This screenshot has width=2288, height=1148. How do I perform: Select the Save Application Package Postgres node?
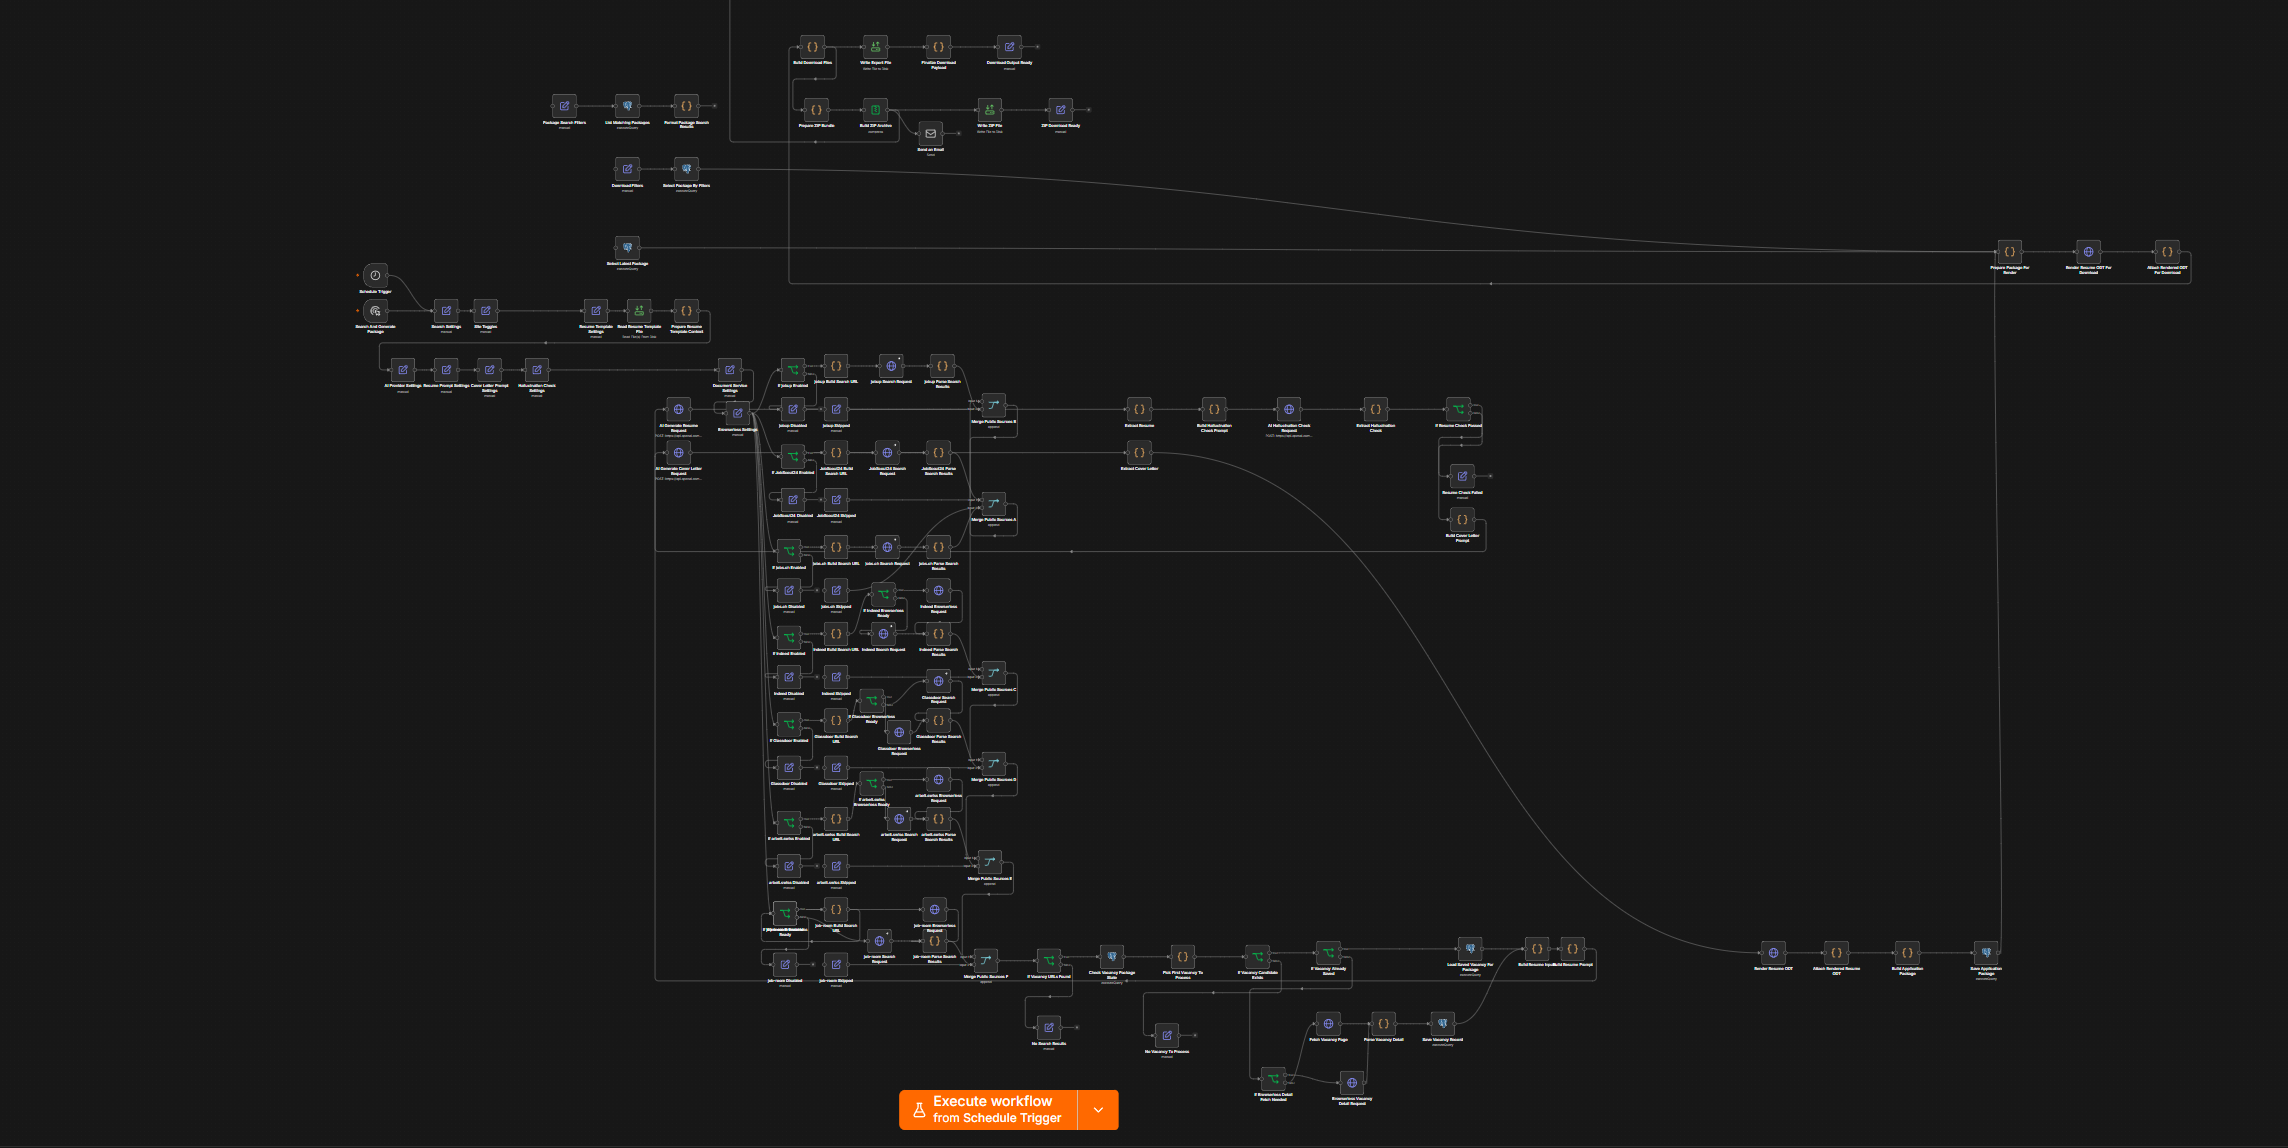[x=1986, y=952]
